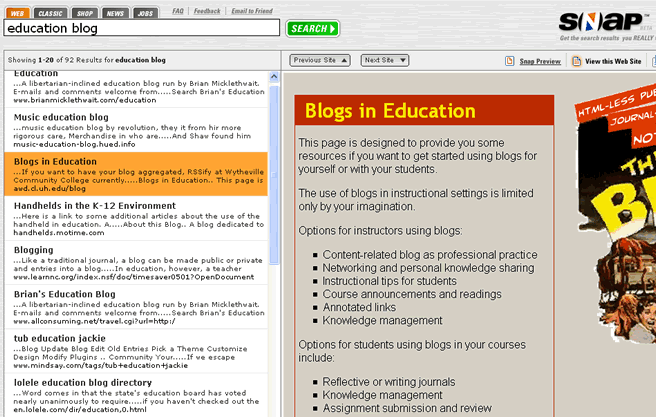
Task: Click 'Reflective or writing journals' bullet
Action: pyautogui.click(x=389, y=382)
